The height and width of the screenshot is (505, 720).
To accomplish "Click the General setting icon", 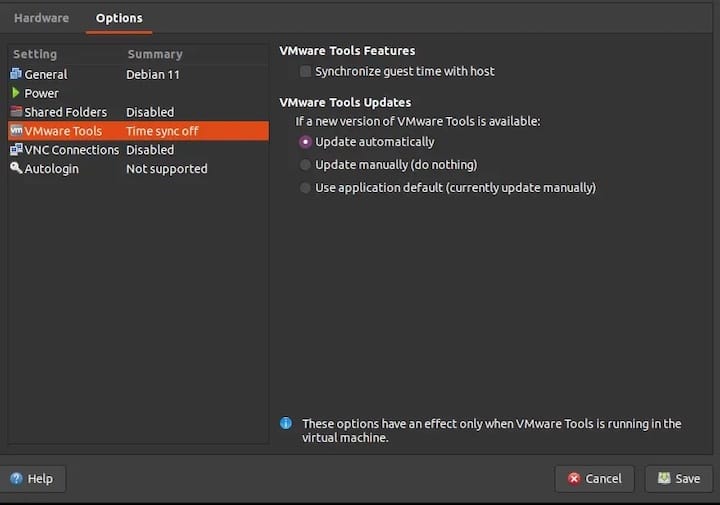I will (16, 74).
